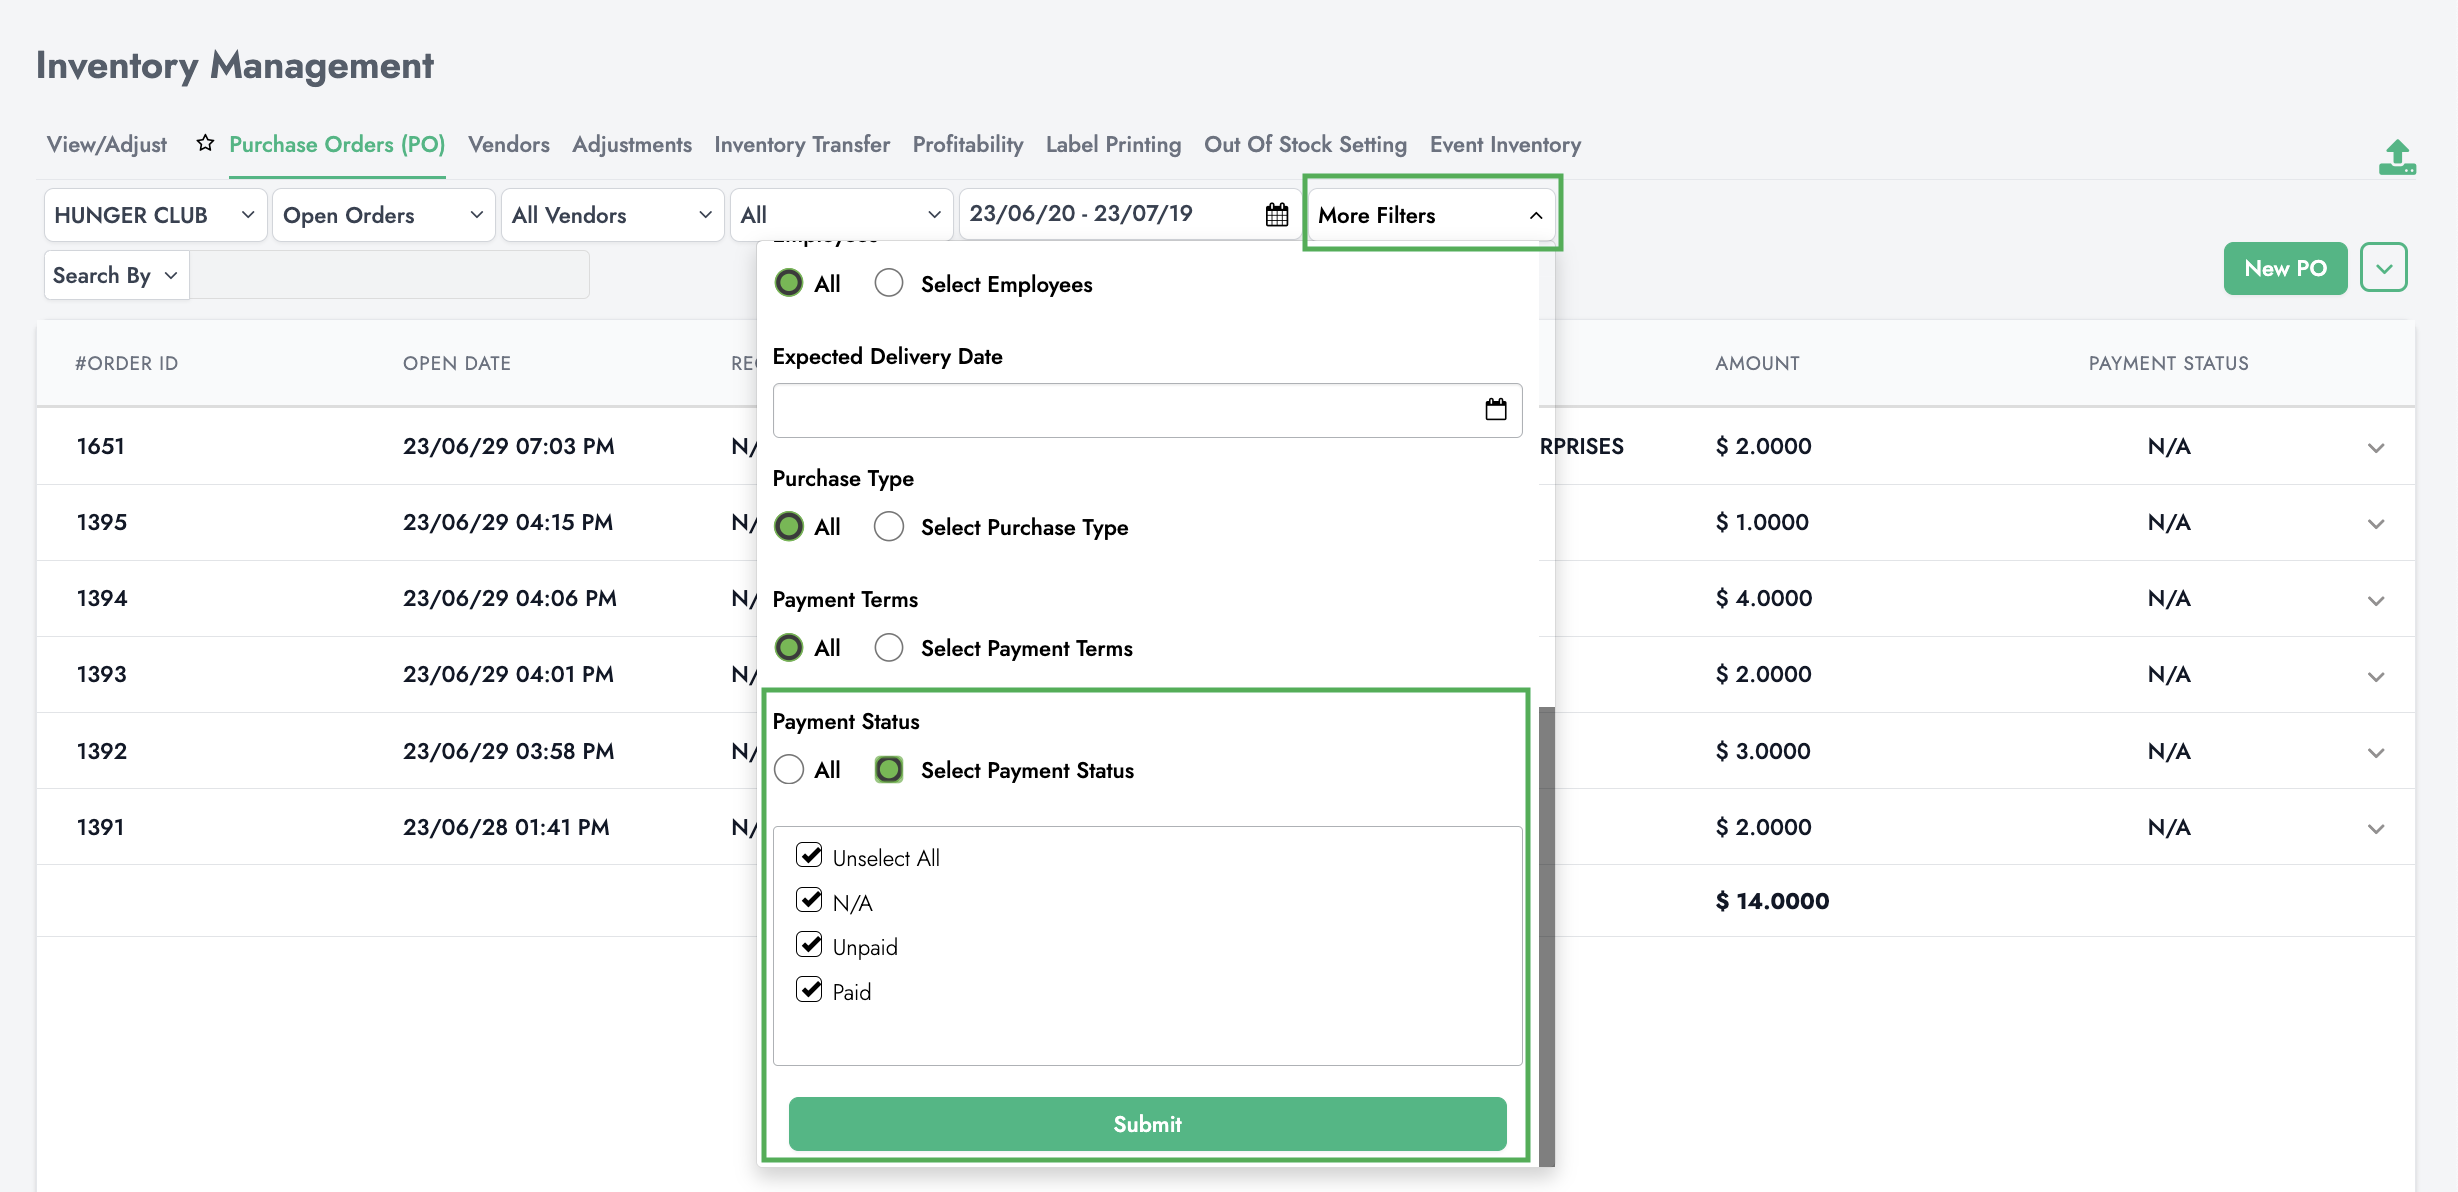Click the star favorite icon beside Purchase Orders
This screenshot has height=1192, width=2458.
pyautogui.click(x=205, y=144)
